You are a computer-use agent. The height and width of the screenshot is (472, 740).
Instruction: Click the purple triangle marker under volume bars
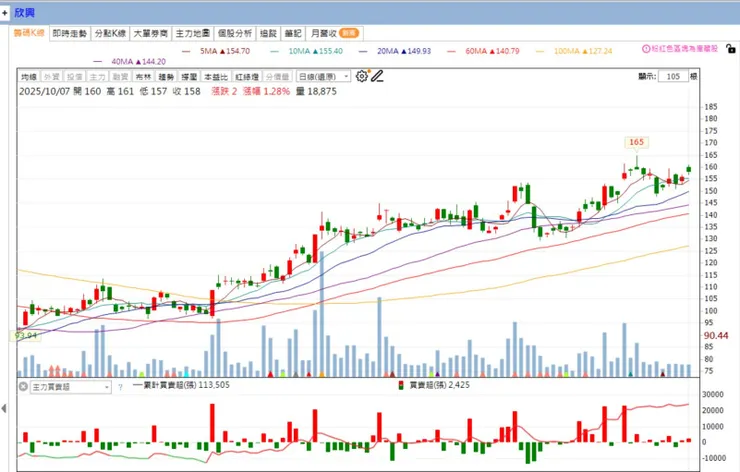pyautogui.click(x=437, y=374)
